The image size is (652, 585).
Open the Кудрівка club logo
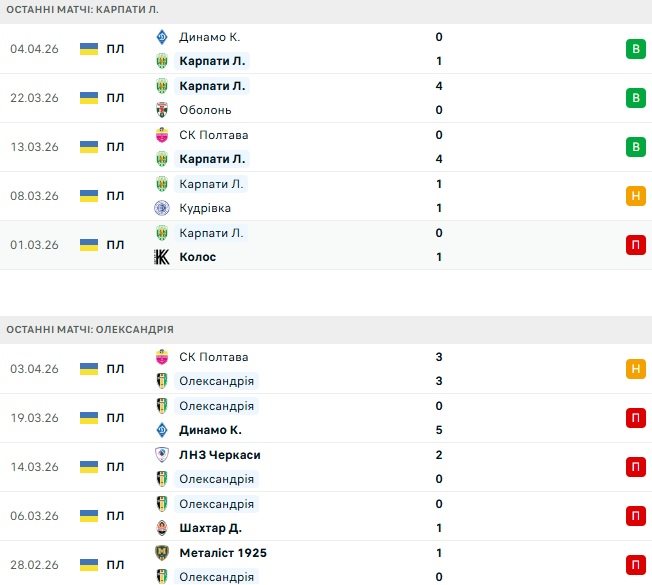pos(162,208)
